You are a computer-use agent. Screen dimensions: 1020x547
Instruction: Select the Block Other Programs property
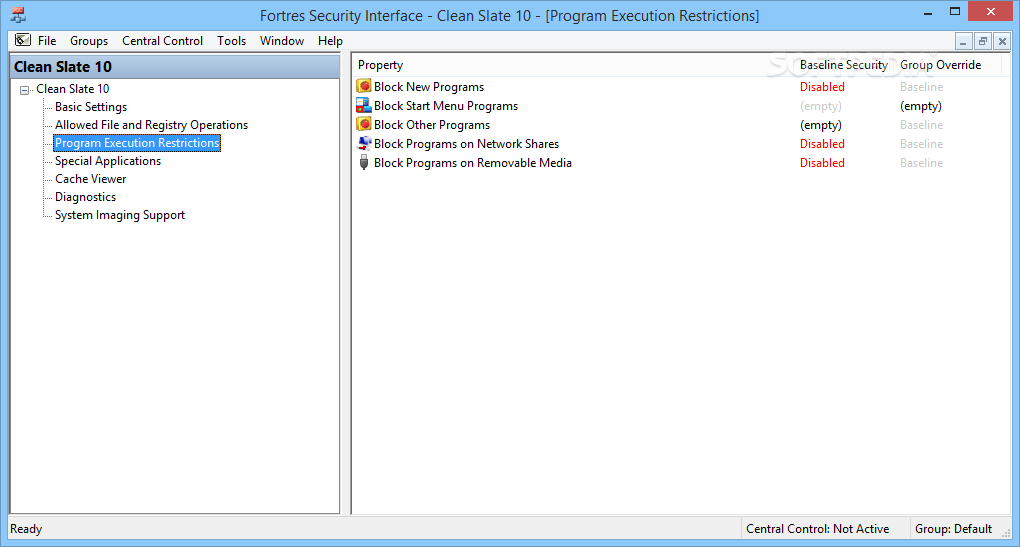point(432,125)
